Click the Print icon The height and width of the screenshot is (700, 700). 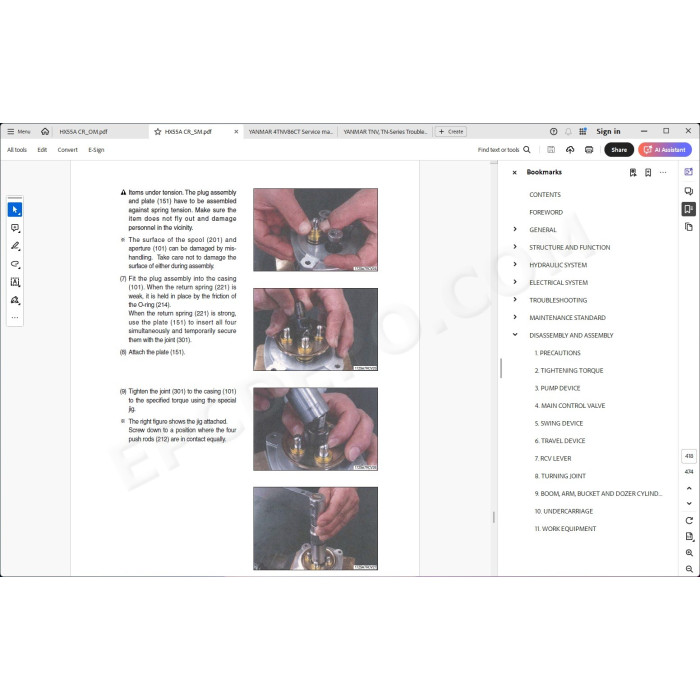point(589,150)
